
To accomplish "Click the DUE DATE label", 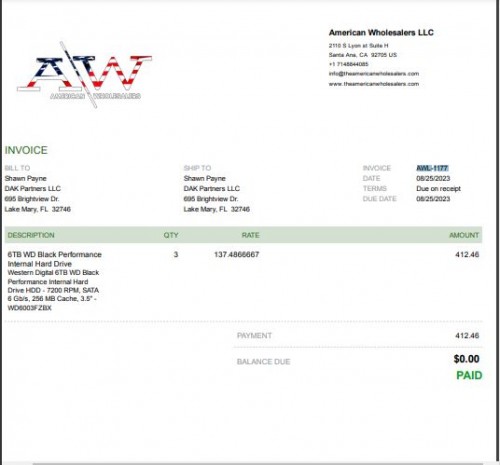I will pos(380,199).
